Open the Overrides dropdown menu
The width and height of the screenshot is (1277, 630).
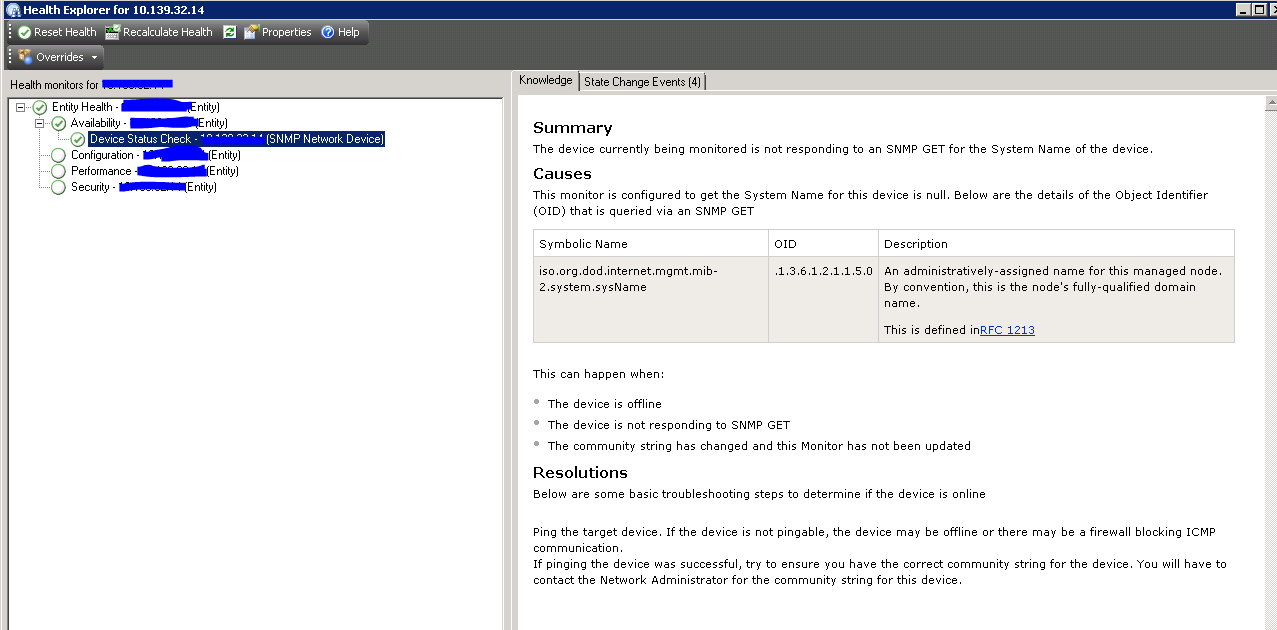point(59,57)
